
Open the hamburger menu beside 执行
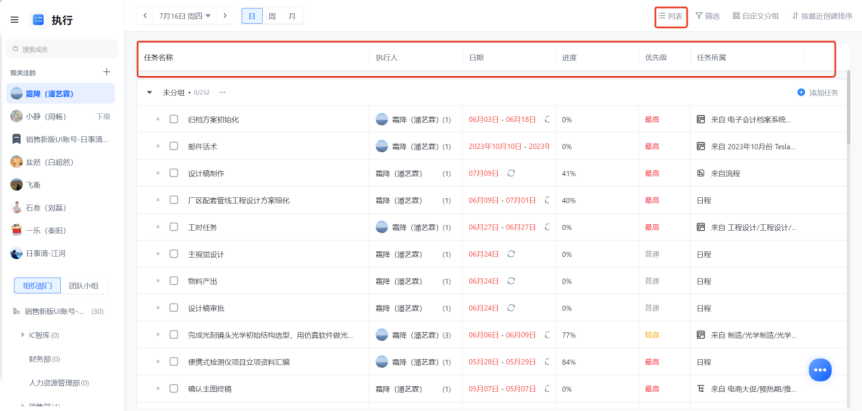14,20
